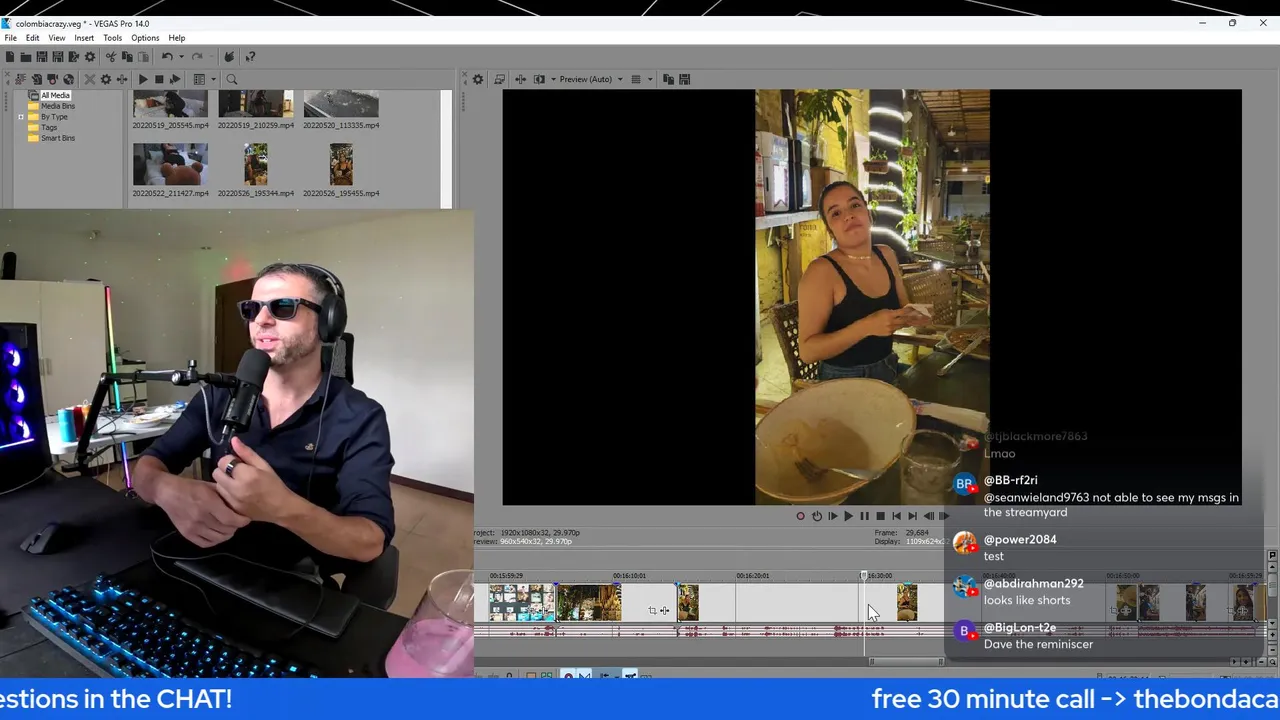This screenshot has width=1280, height=720.
Task: Click the Project Media vertical scrollbar
Action: [x=446, y=149]
